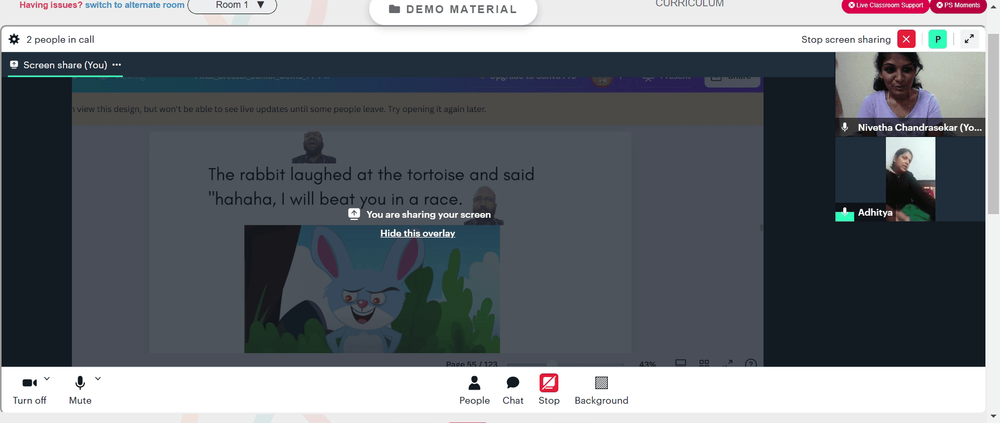The image size is (1000, 423).
Task: Expand microphone options chevron
Action: coord(98,378)
